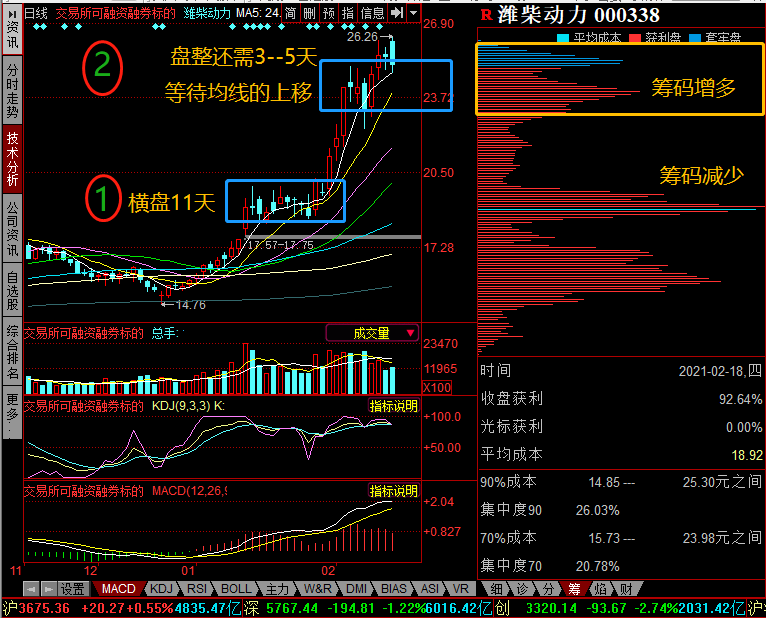Image resolution: width=766 pixels, height=618 pixels.
Task: Open the 成交量 indicator dropdown
Action: 372,333
